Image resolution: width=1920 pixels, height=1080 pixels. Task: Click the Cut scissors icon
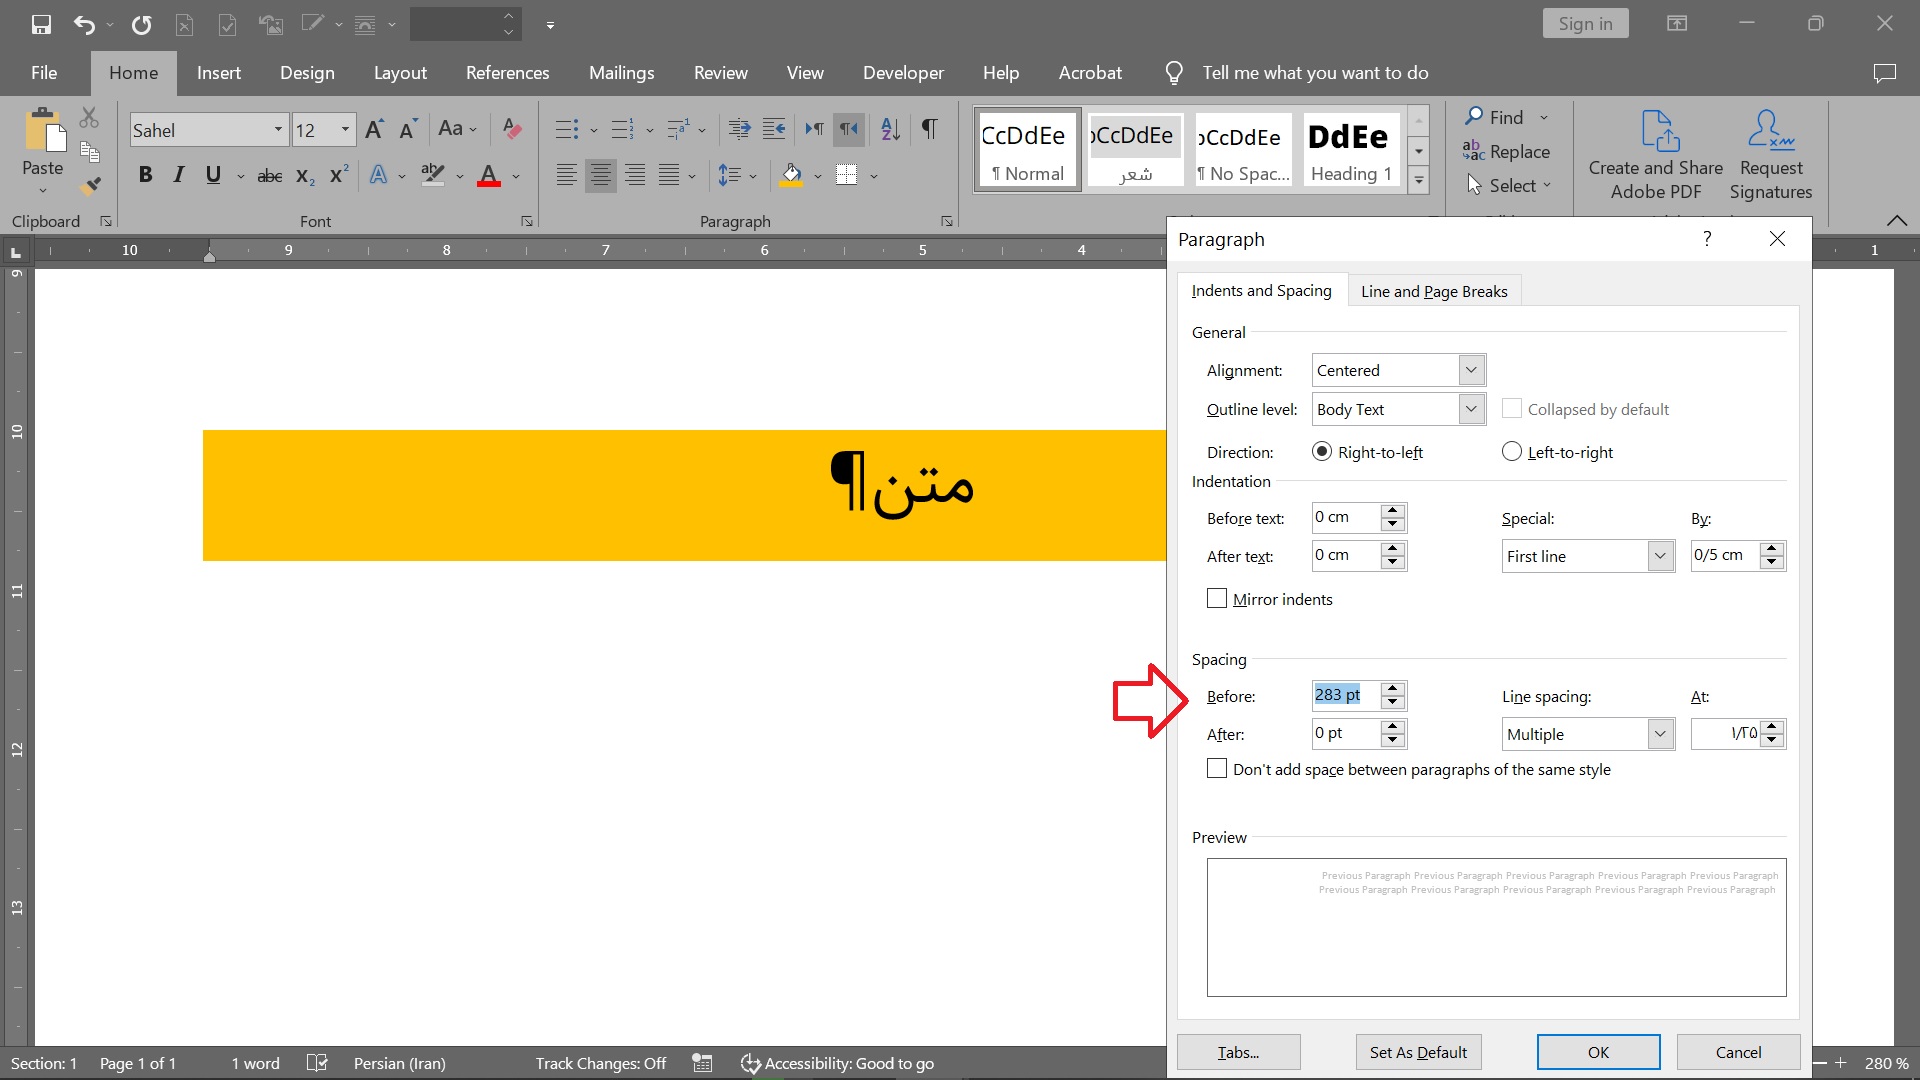coord(89,118)
